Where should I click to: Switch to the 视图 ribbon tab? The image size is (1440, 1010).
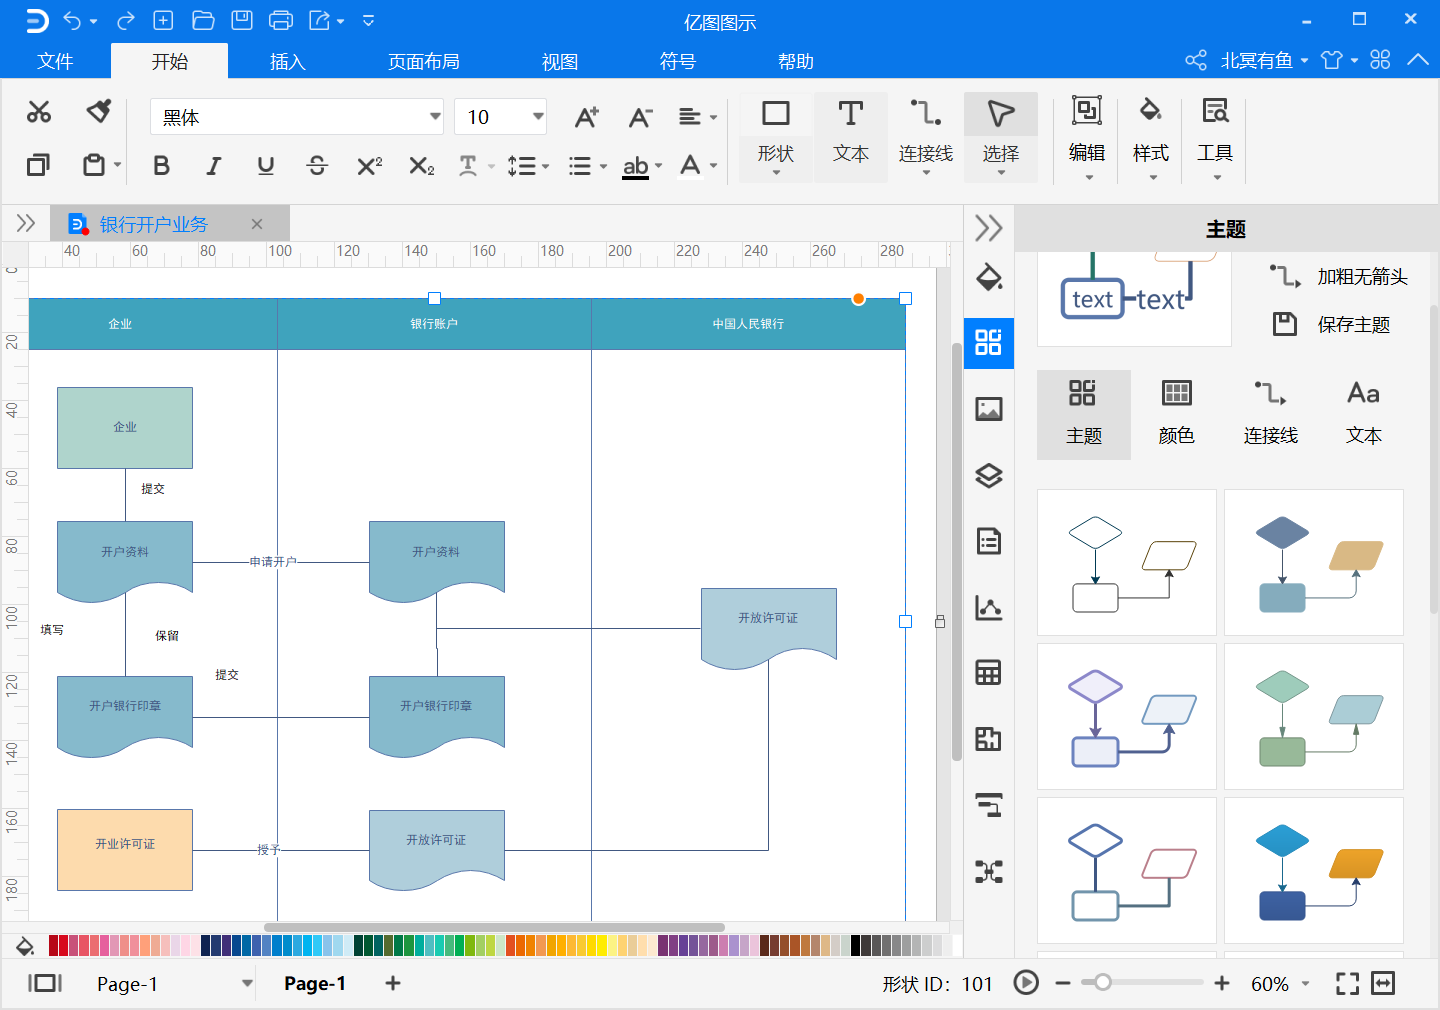click(x=560, y=61)
